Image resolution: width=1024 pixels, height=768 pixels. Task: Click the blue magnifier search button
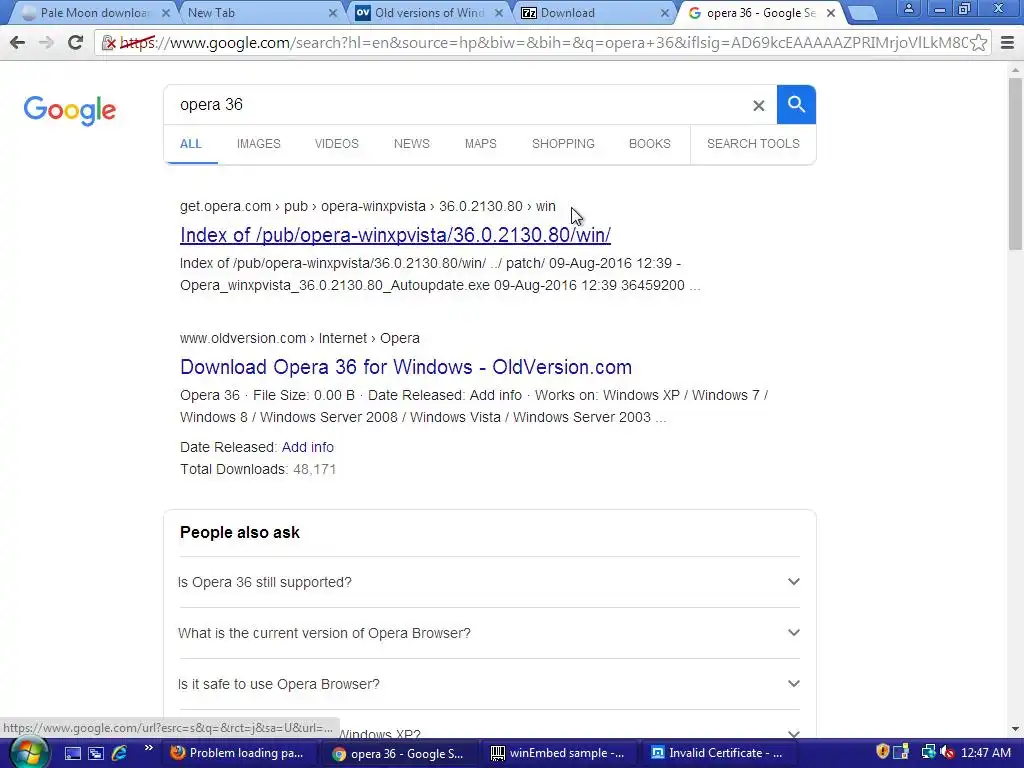[x=796, y=104]
